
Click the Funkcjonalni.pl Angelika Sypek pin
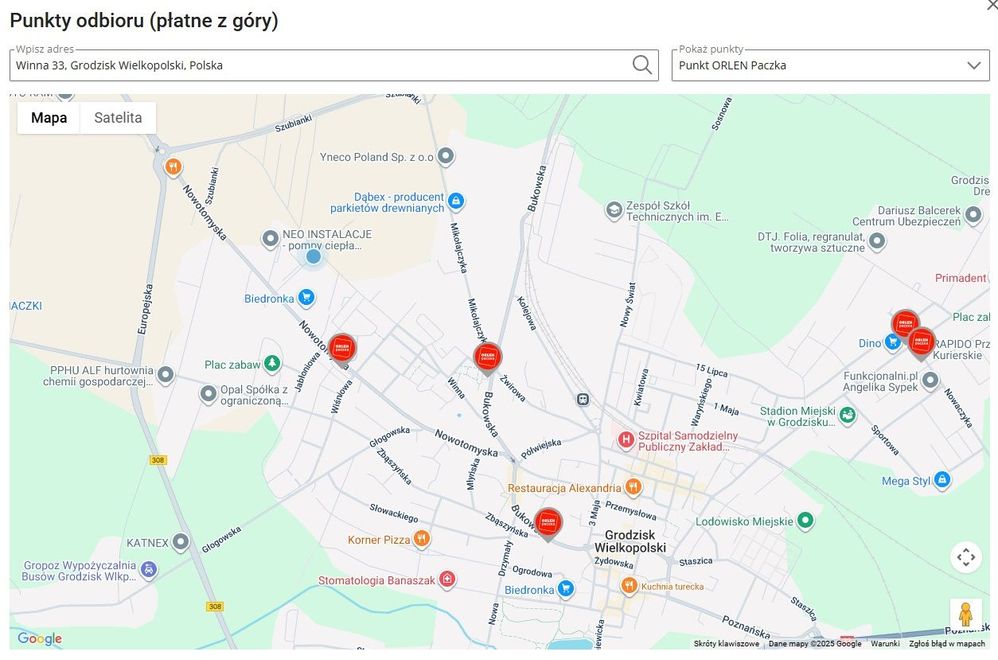tap(931, 380)
